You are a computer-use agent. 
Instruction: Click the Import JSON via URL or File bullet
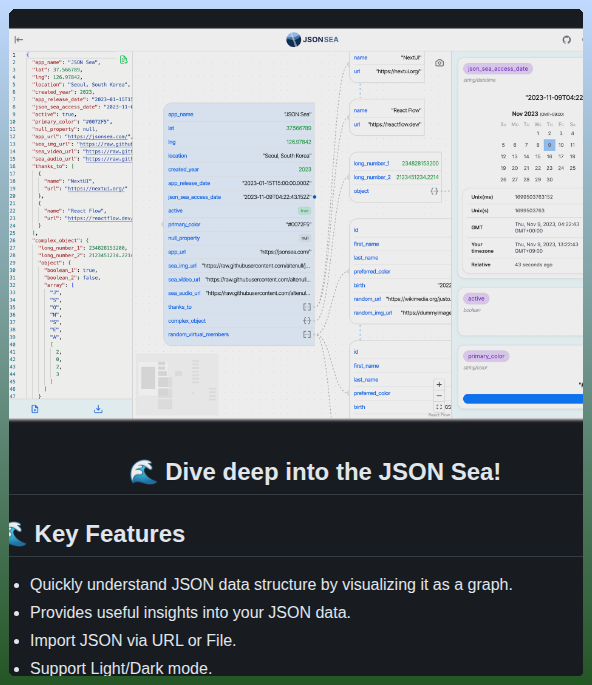(133, 640)
